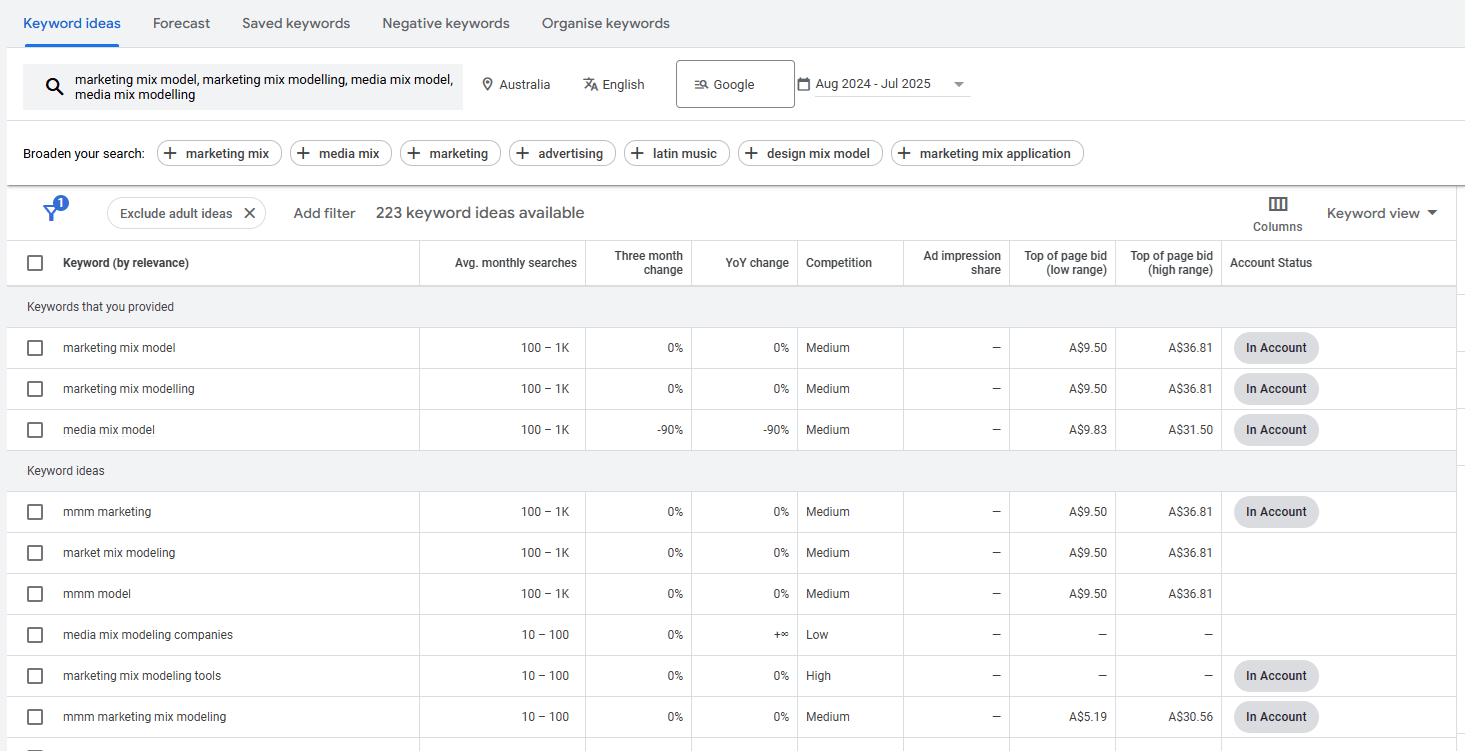Click the Add filter button
The width and height of the screenshot is (1465, 751).
[x=324, y=213]
